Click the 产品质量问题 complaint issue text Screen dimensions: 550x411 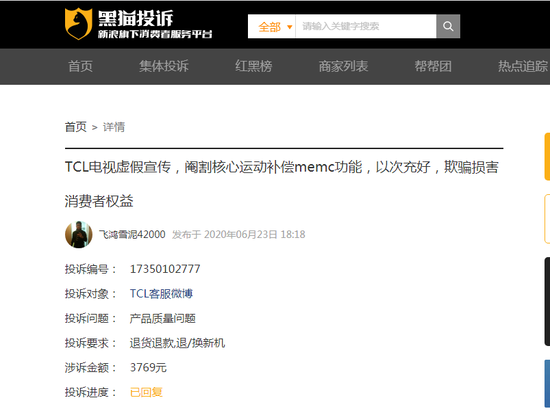point(162,318)
